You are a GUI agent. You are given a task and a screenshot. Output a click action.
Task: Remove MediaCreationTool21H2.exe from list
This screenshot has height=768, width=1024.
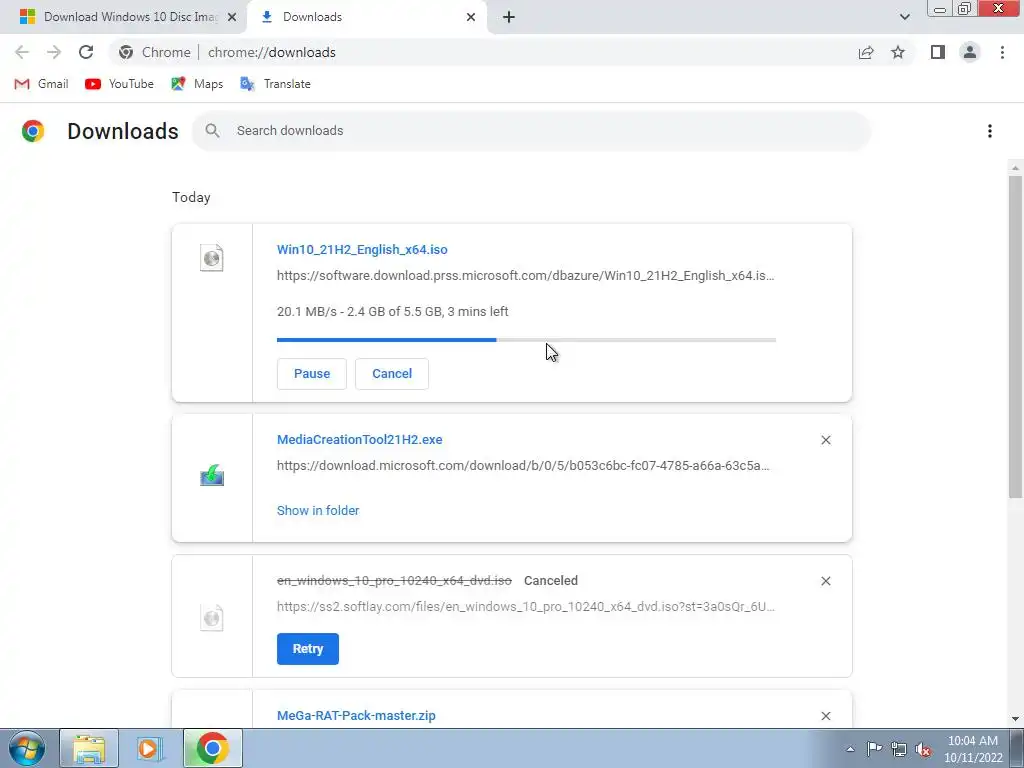pyautogui.click(x=825, y=440)
